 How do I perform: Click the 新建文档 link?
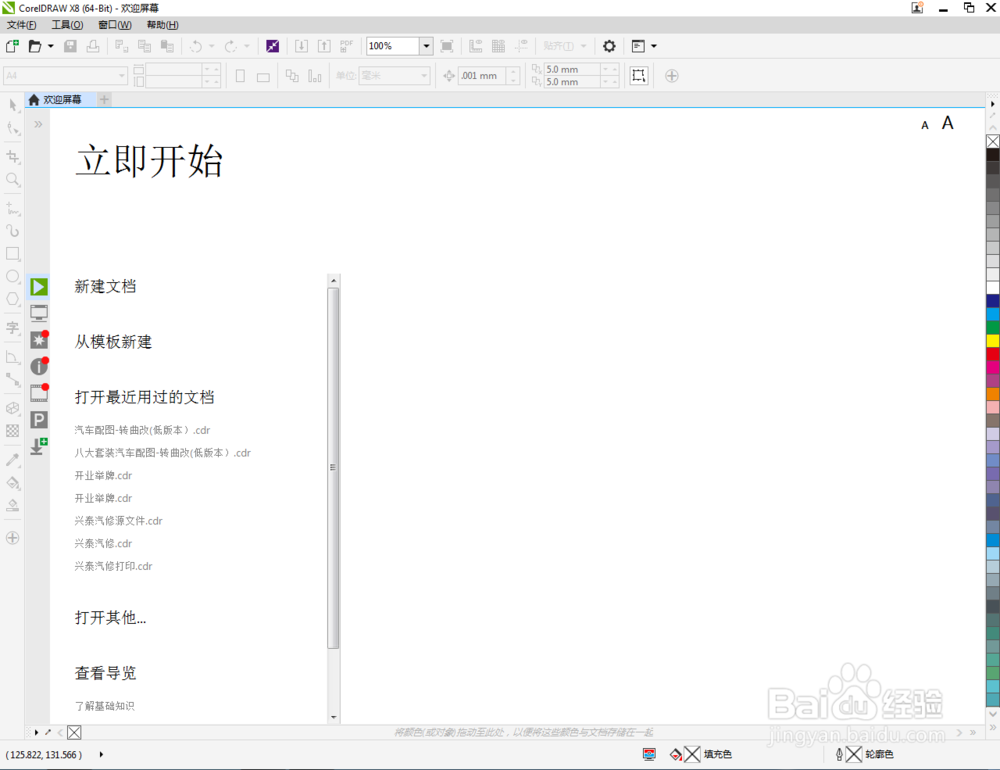[105, 286]
